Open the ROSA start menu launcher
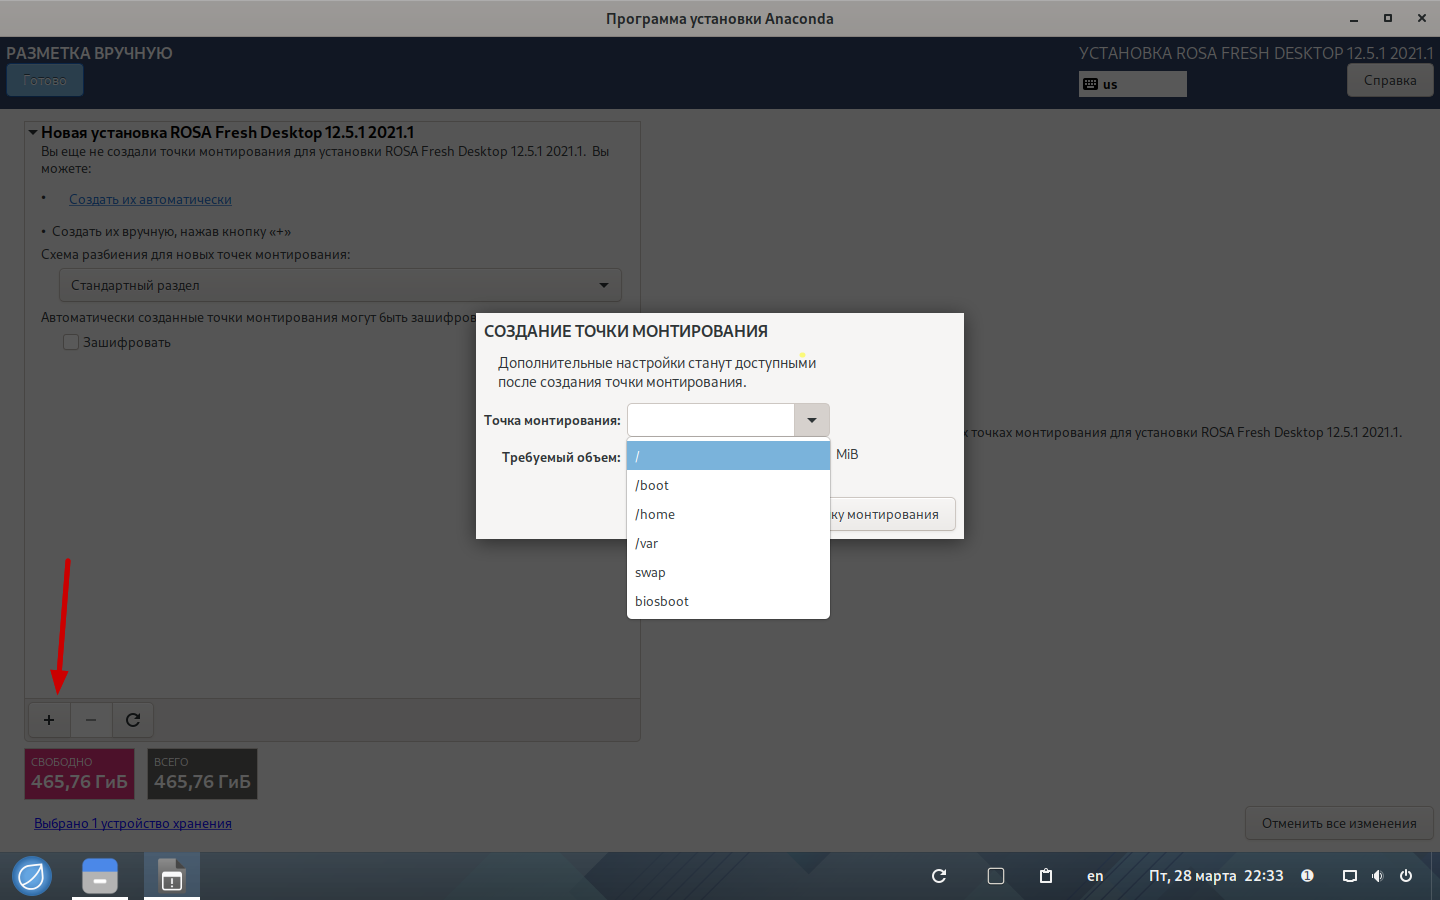The height and width of the screenshot is (900, 1440). click(x=32, y=876)
